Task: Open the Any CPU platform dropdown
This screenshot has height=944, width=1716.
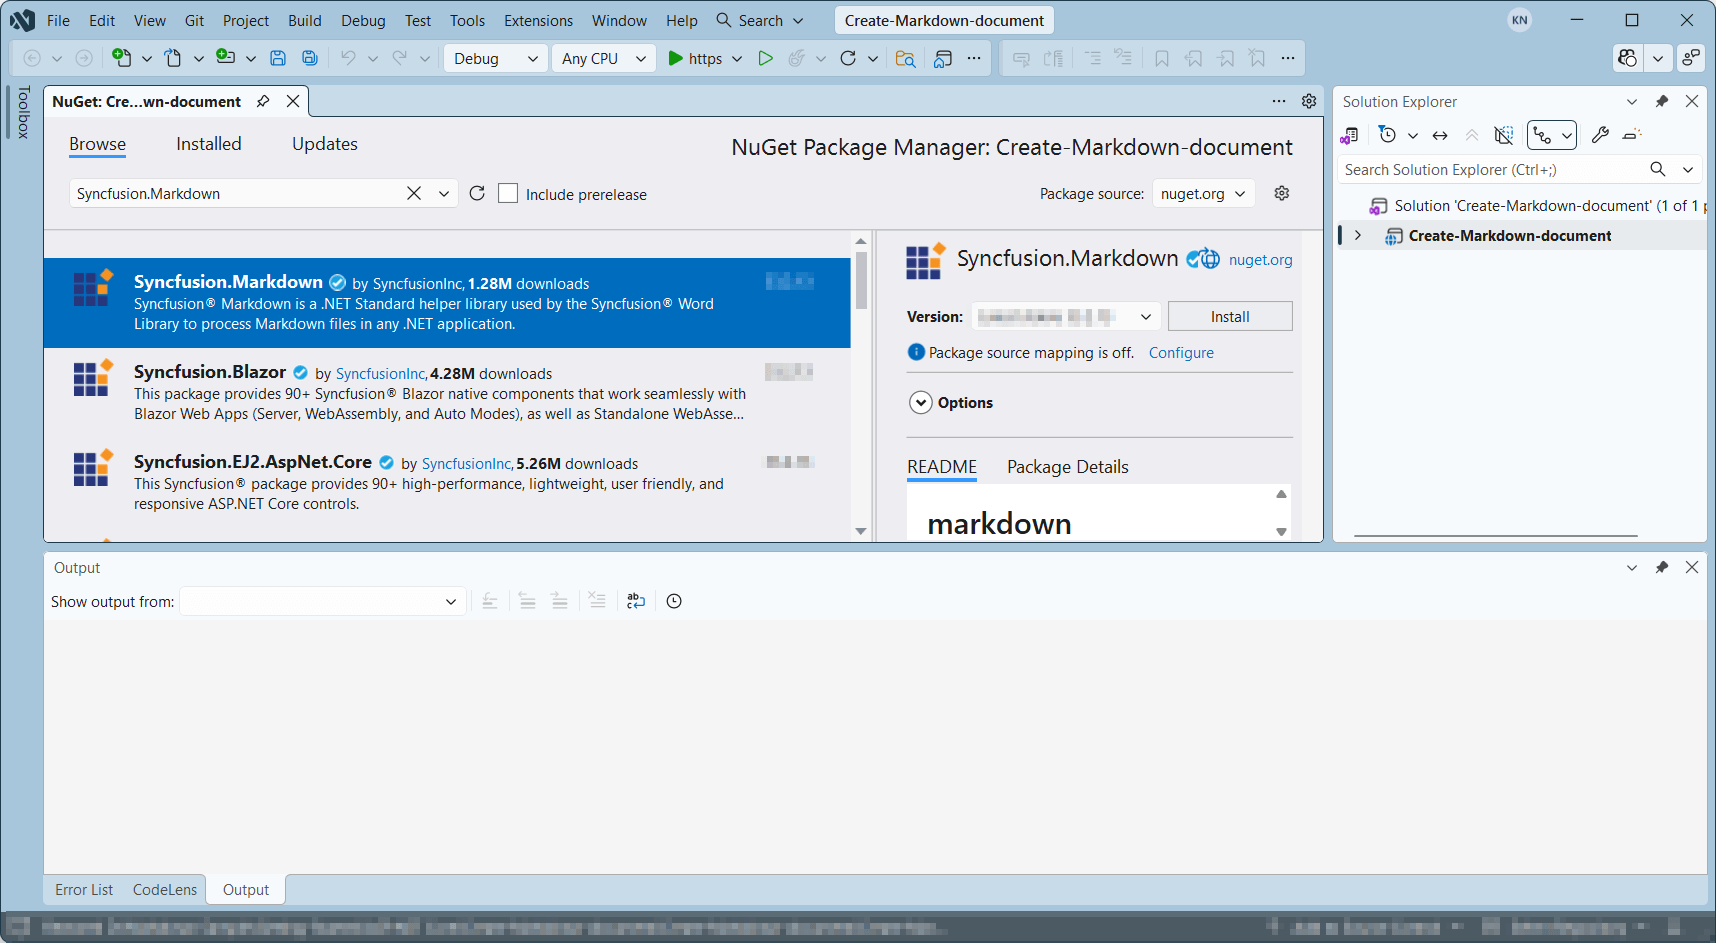Action: click(x=604, y=58)
